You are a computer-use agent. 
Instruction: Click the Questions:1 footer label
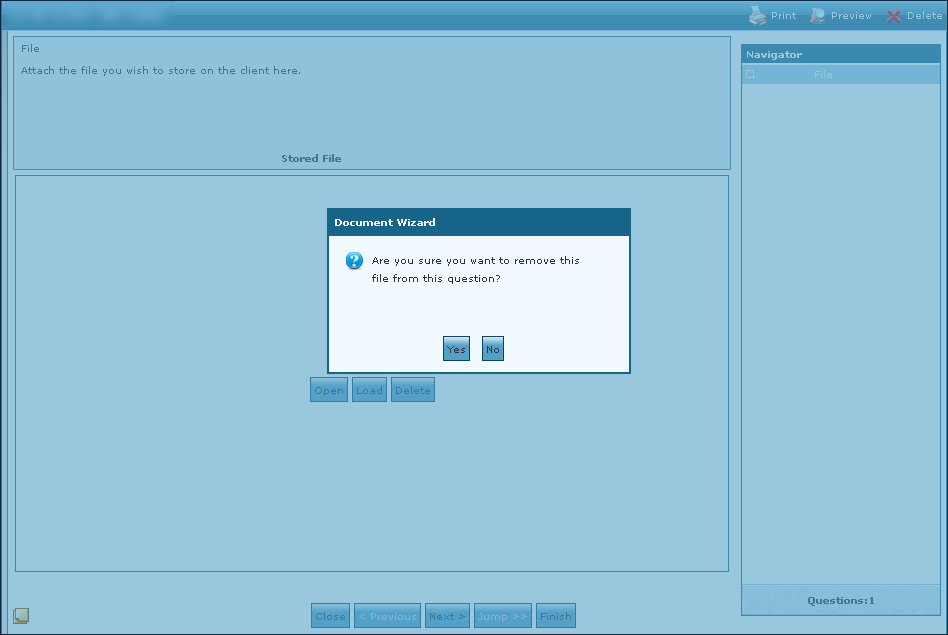coord(840,600)
